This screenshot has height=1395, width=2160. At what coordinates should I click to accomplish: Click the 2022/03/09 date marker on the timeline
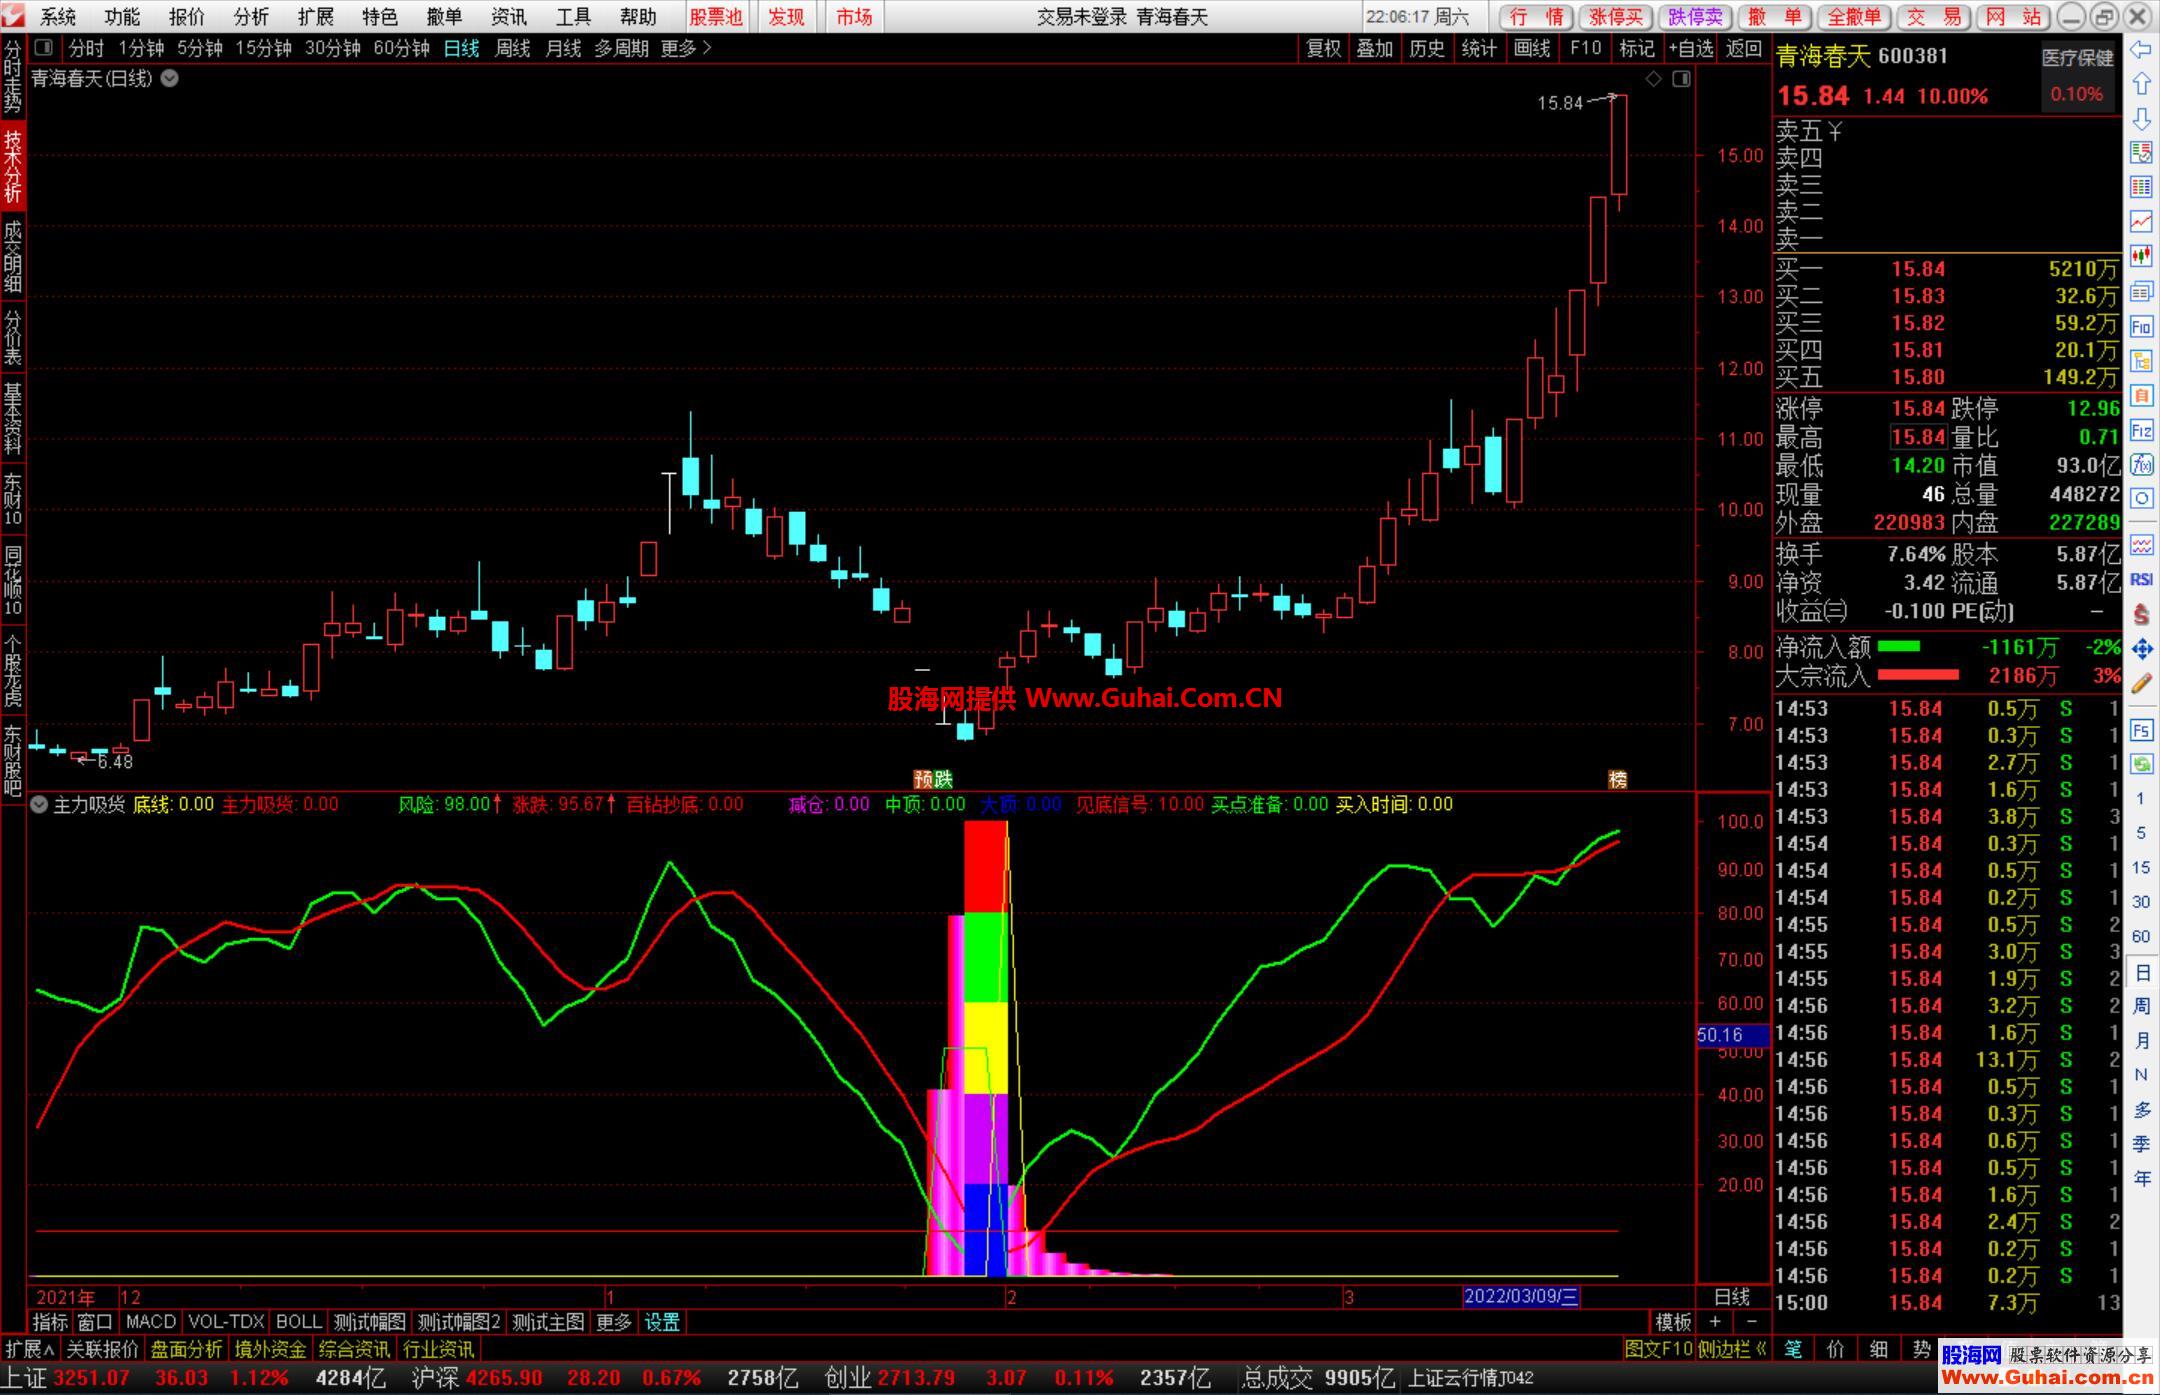tap(1521, 1297)
